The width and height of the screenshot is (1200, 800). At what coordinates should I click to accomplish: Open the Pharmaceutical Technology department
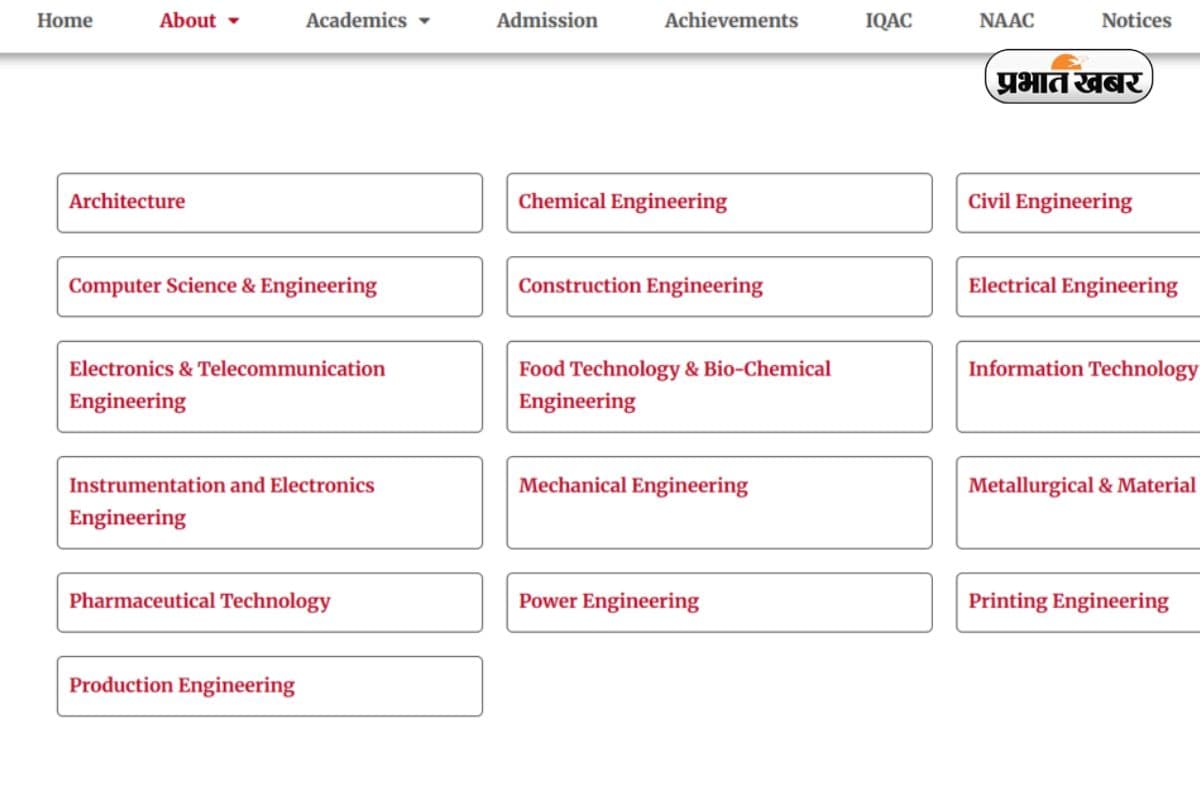point(200,602)
